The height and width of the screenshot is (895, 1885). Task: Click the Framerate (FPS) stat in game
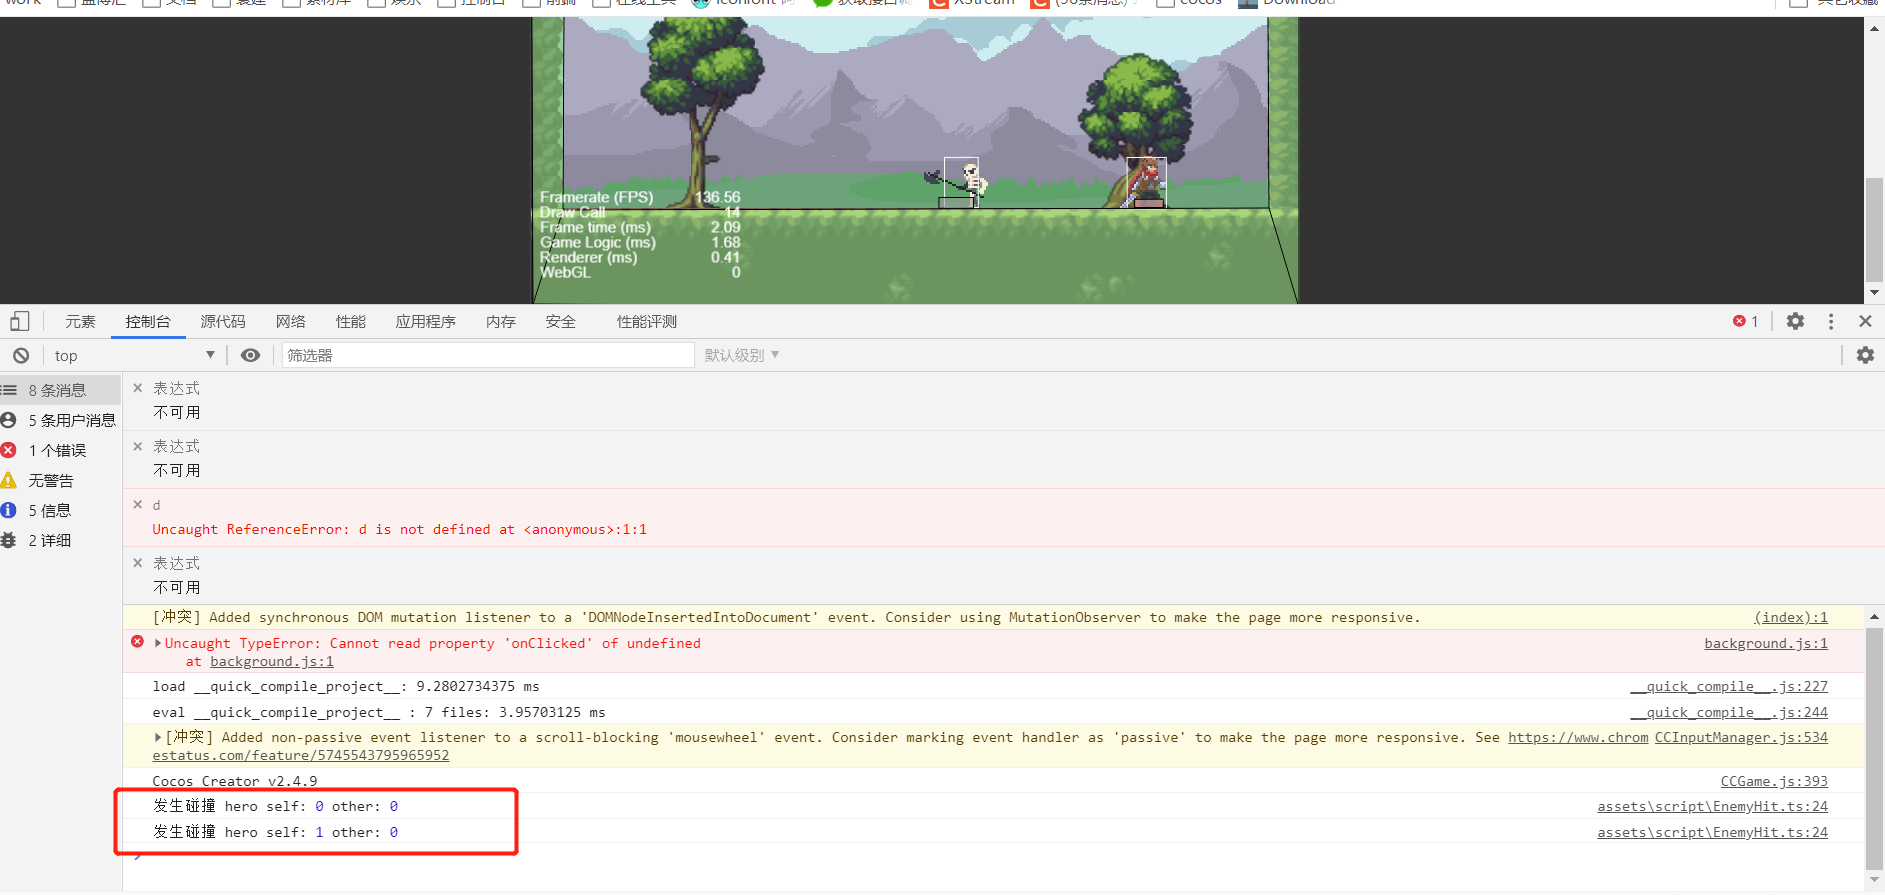(x=640, y=197)
